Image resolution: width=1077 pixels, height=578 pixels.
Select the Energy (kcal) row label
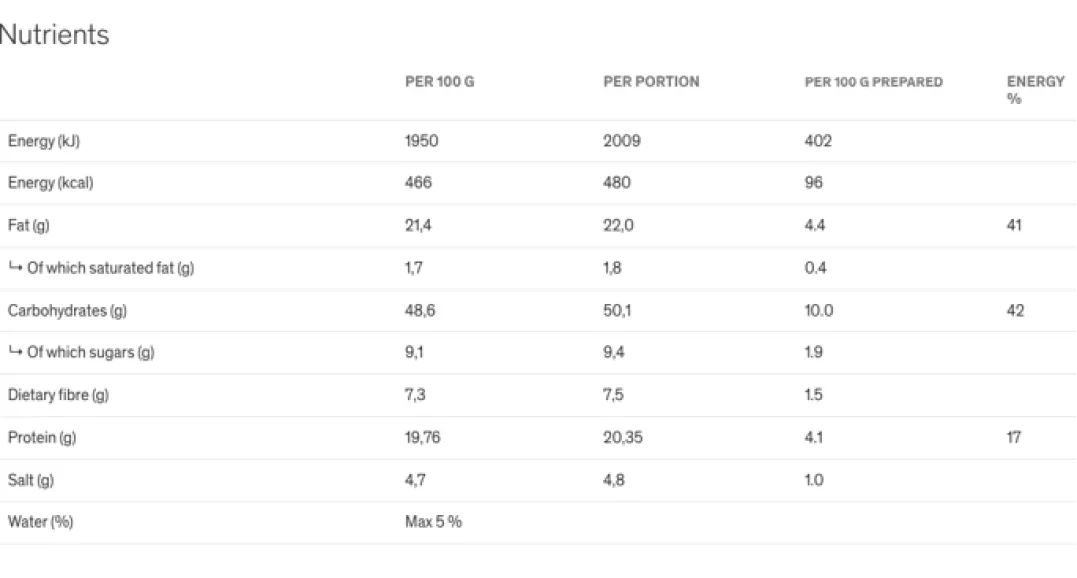pos(51,183)
